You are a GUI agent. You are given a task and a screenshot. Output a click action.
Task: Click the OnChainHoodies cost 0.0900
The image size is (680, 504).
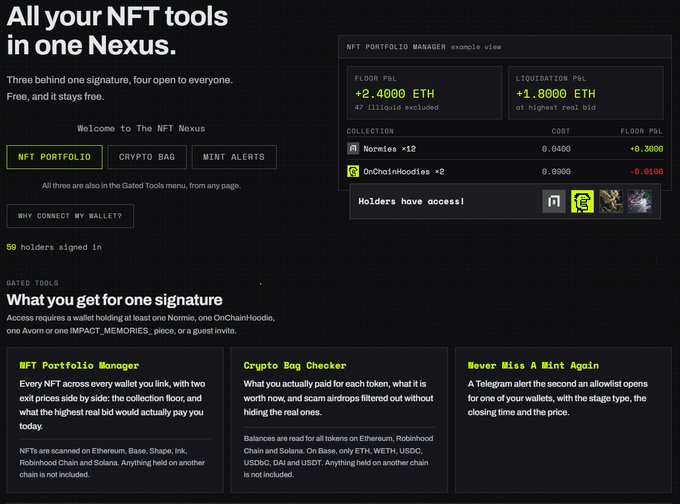(x=556, y=172)
